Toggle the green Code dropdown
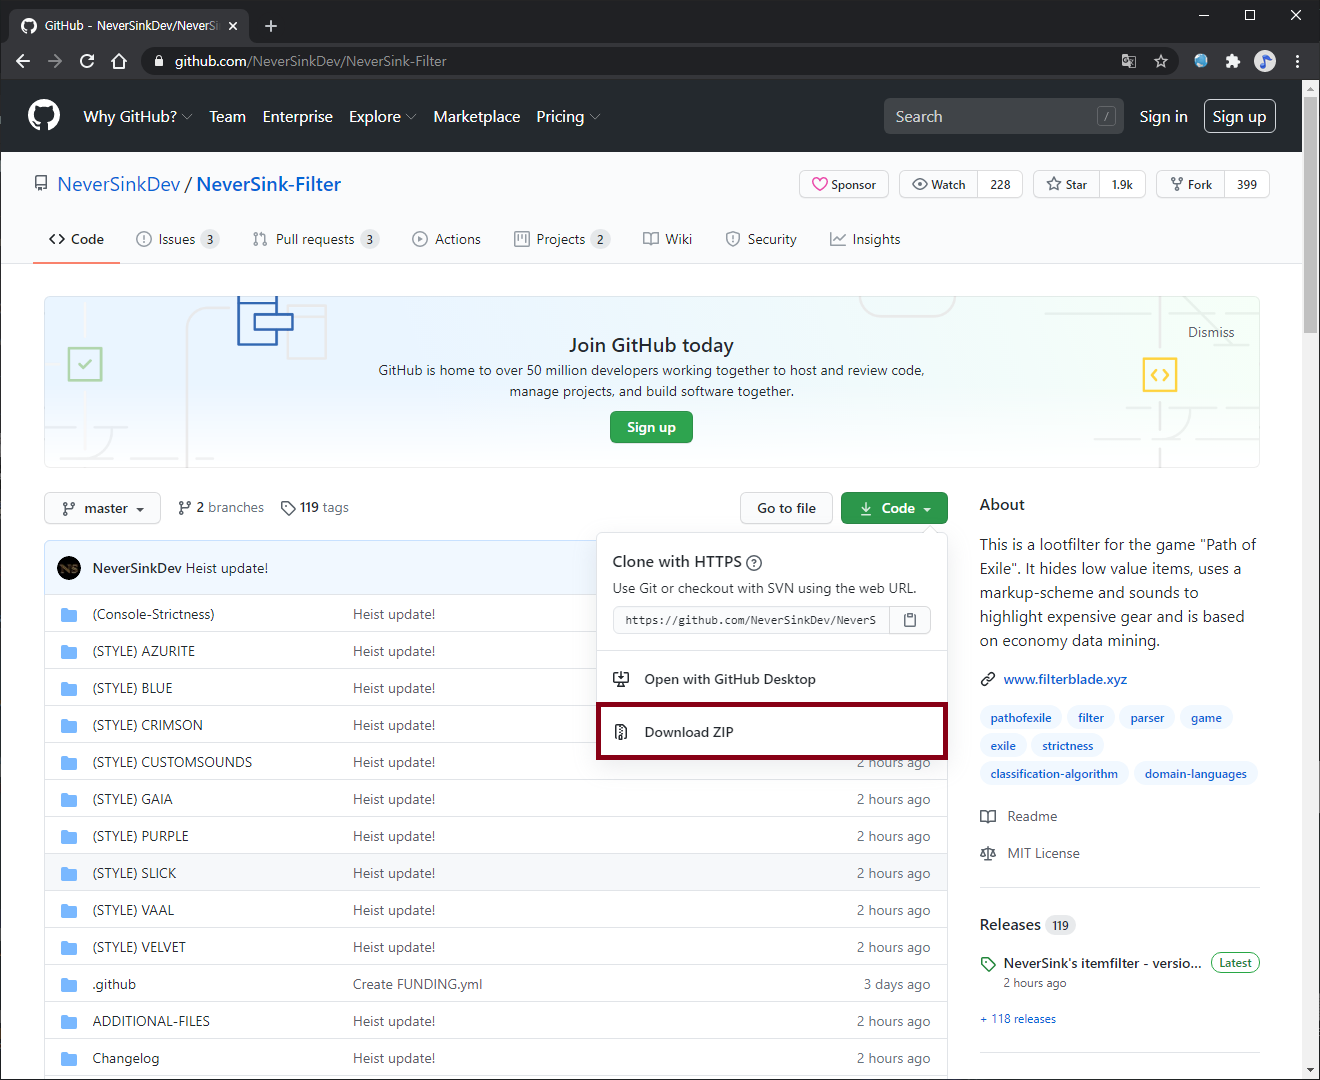Viewport: 1320px width, 1080px height. 894,508
